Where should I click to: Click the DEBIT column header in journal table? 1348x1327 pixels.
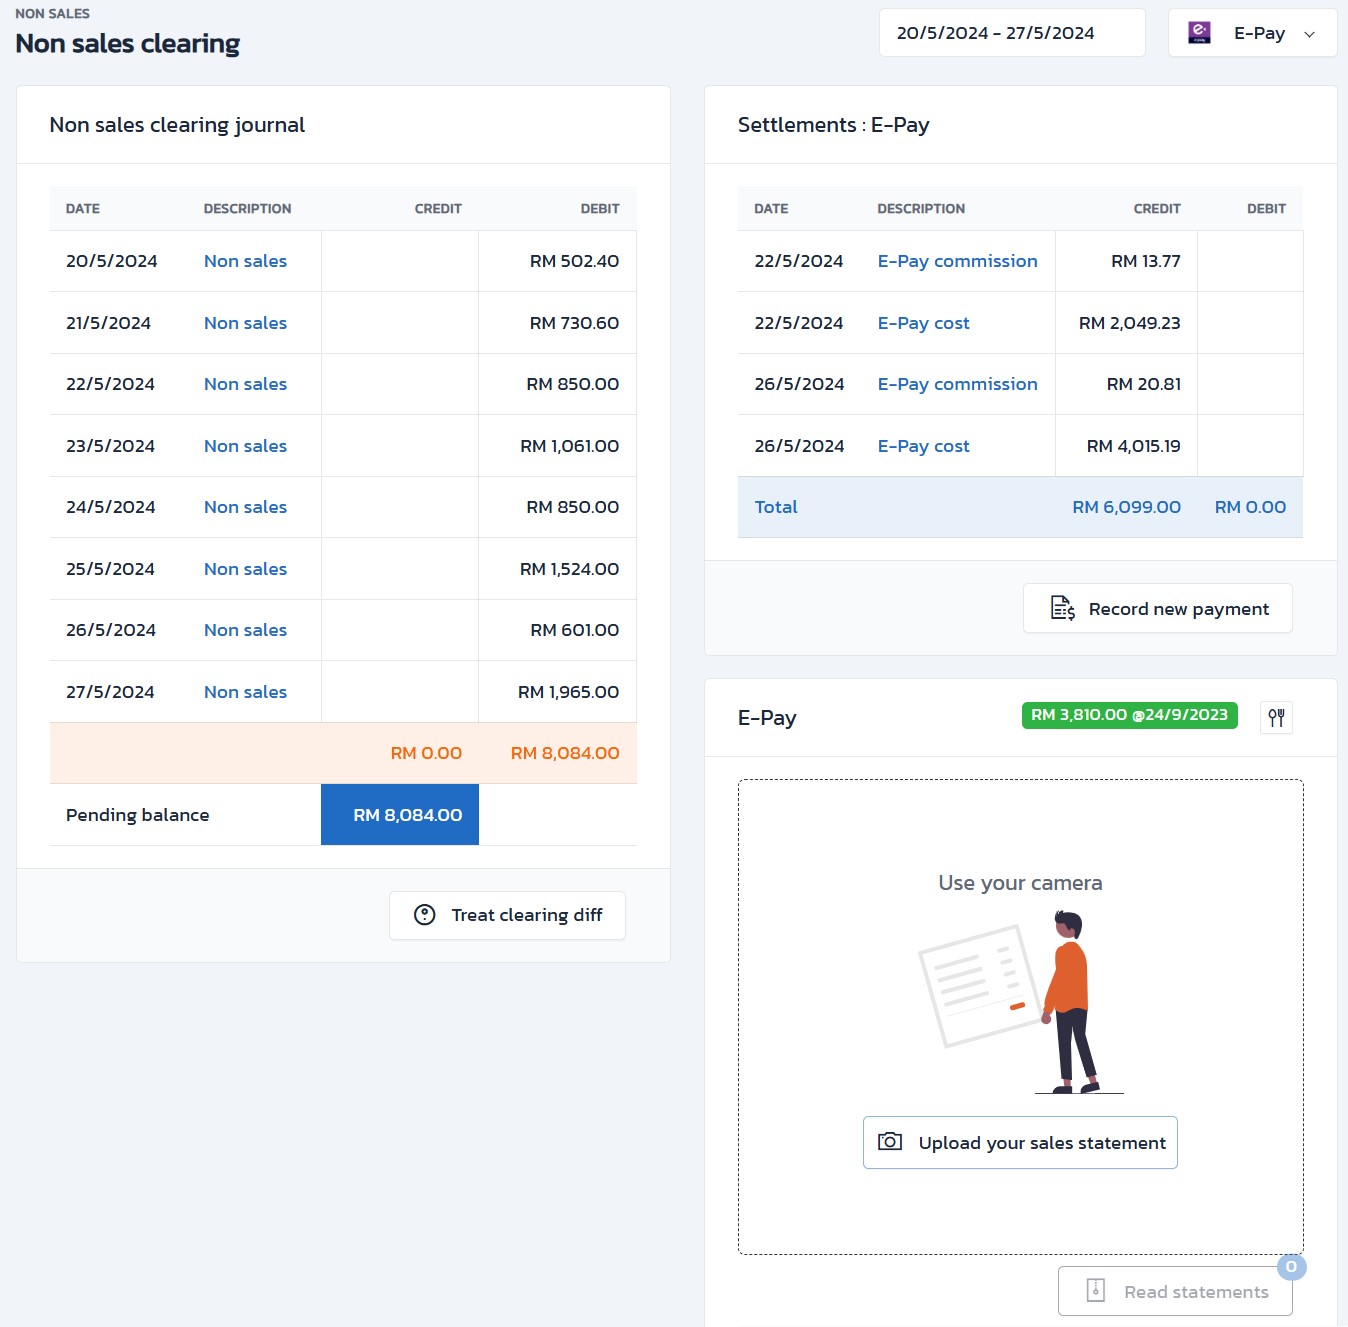point(599,209)
